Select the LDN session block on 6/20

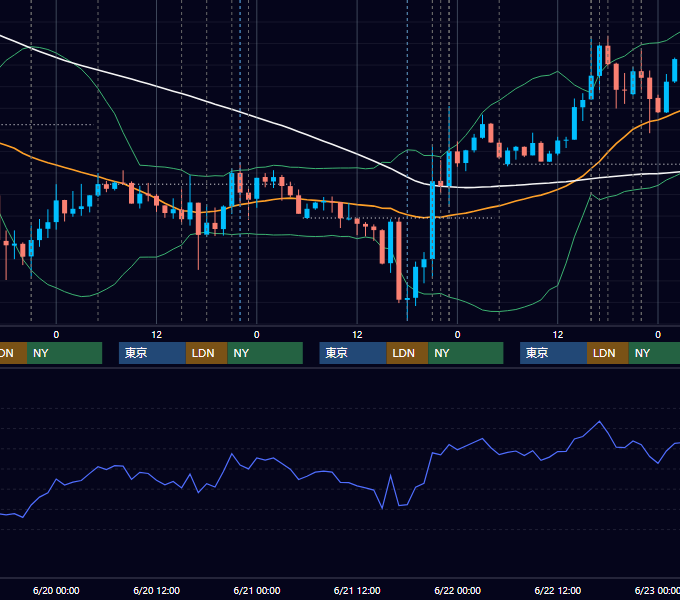coord(206,353)
